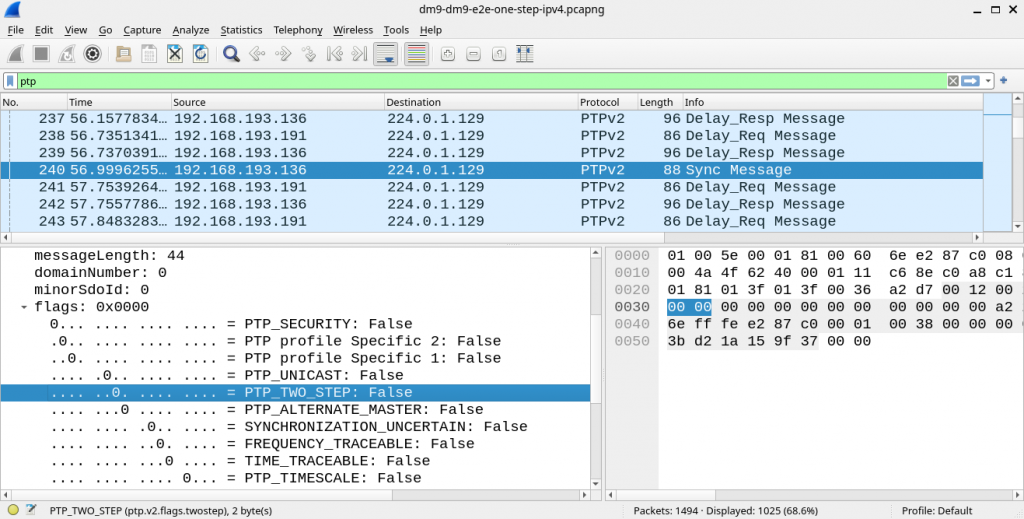Find a packet with magnifier icon

point(231,54)
